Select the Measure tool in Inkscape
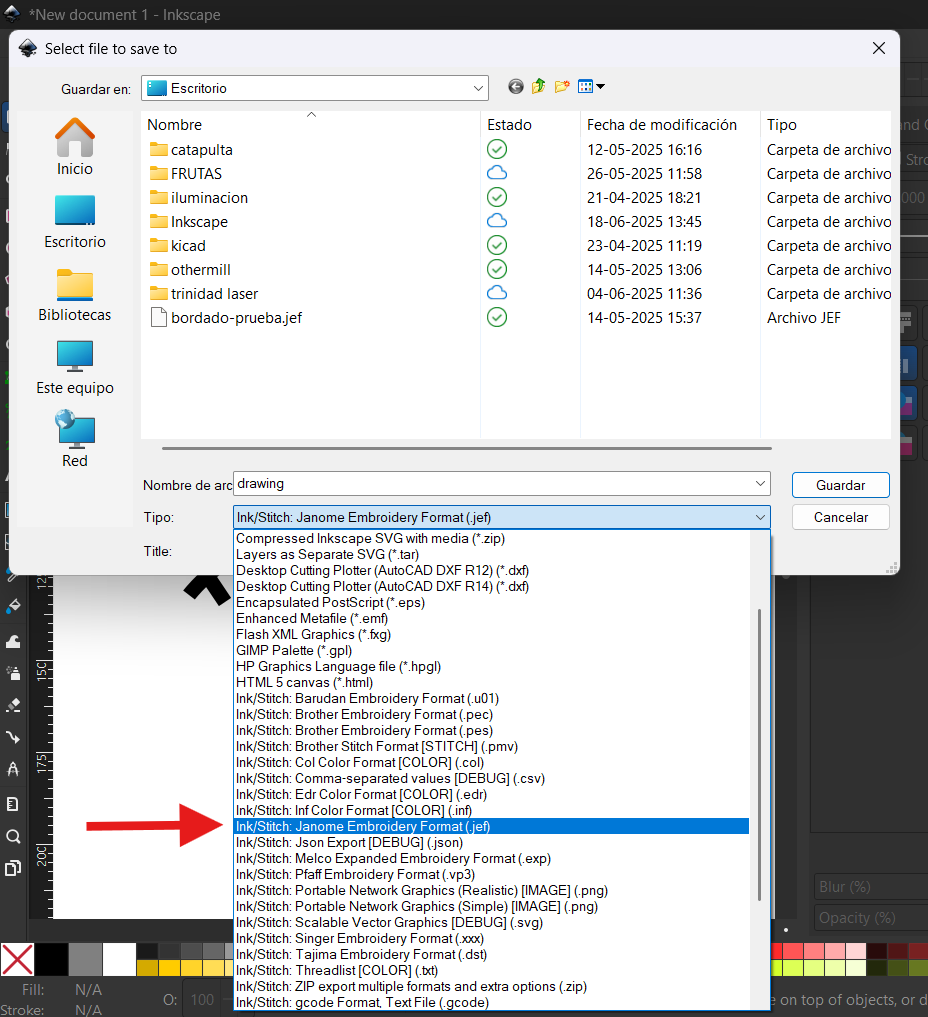The height and width of the screenshot is (1017, 928). coord(13,804)
